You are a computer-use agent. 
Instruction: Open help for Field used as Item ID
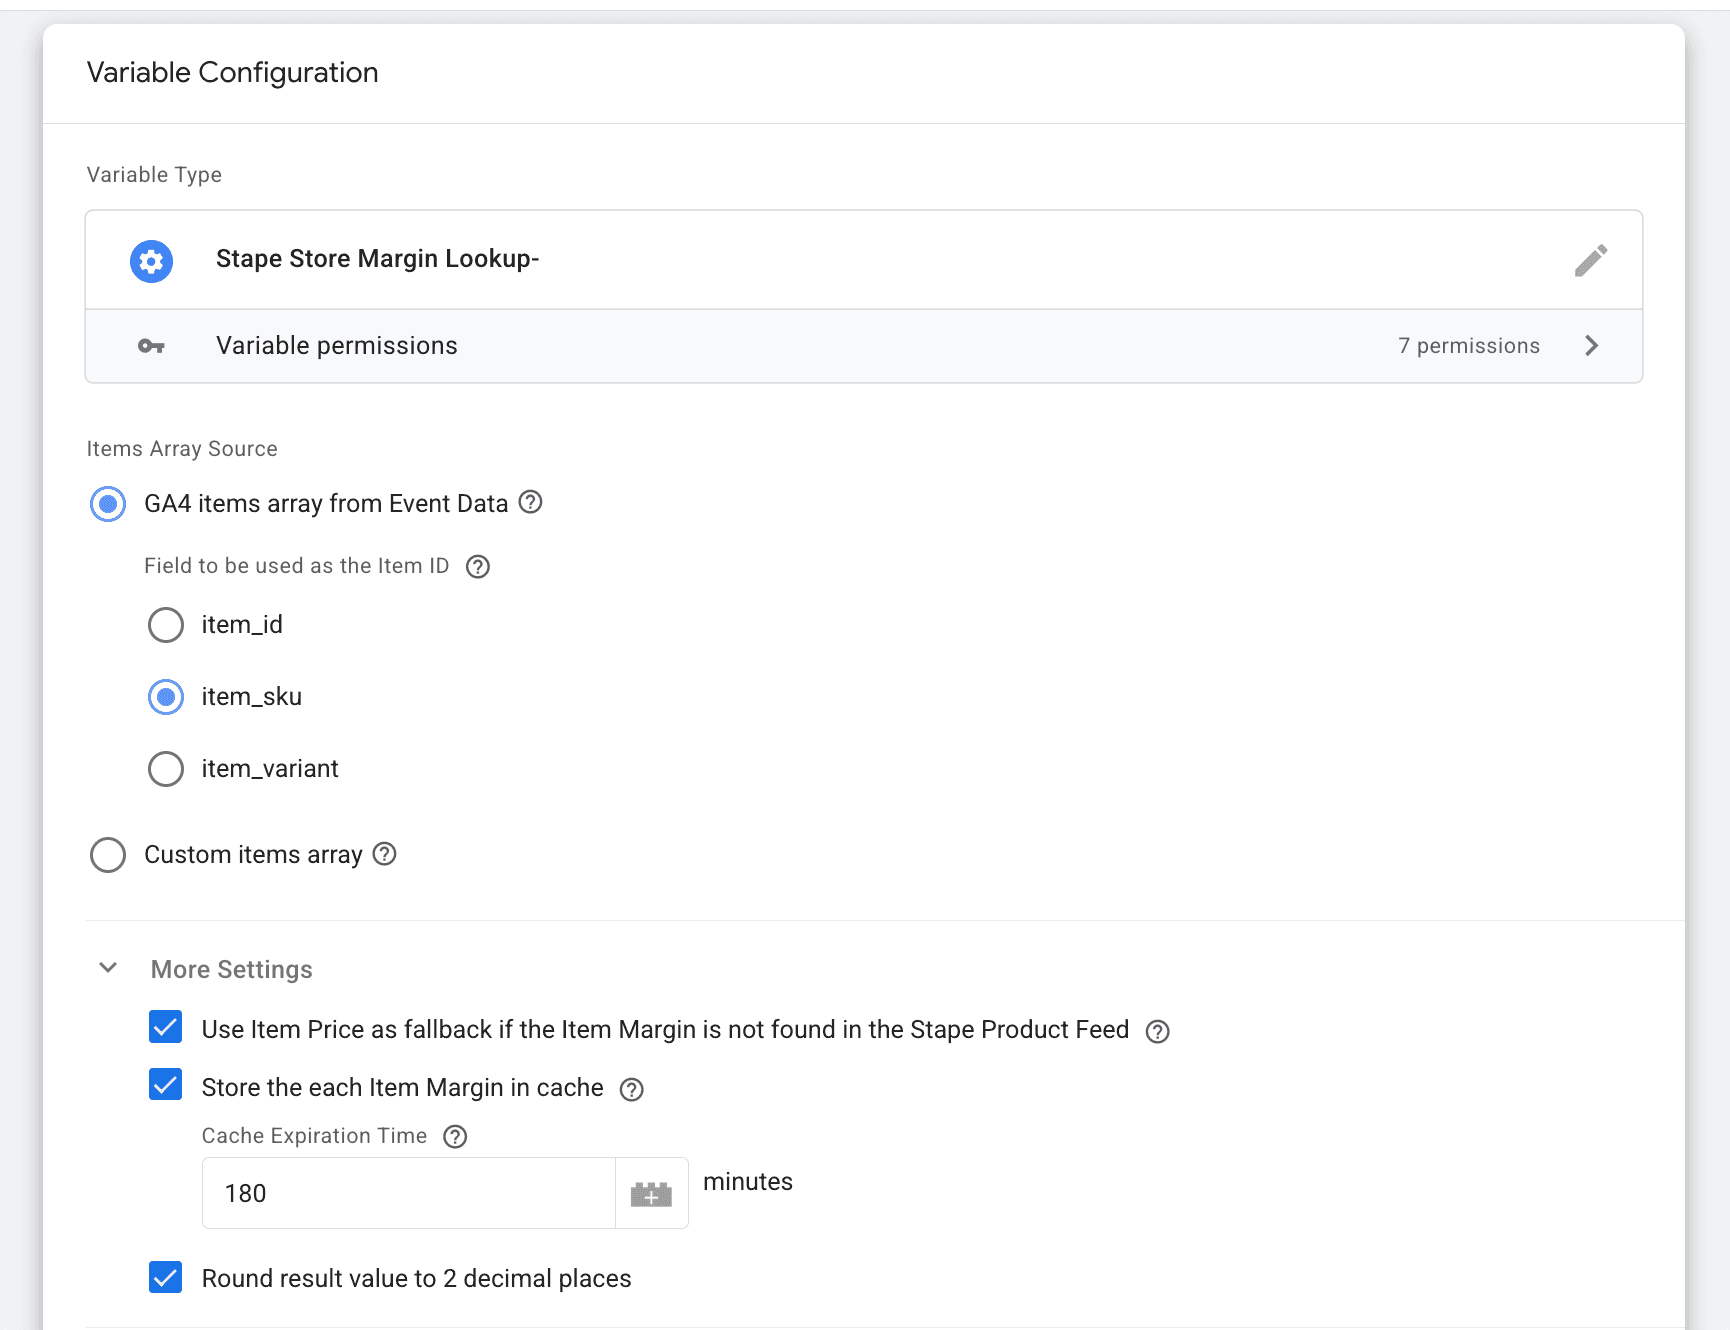click(x=477, y=566)
